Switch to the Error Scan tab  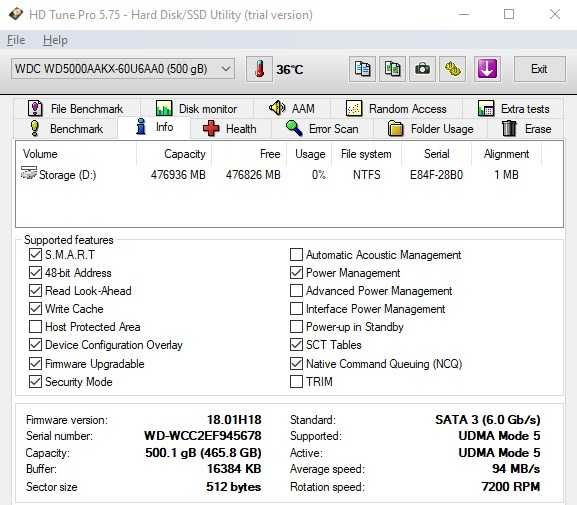pos(323,129)
